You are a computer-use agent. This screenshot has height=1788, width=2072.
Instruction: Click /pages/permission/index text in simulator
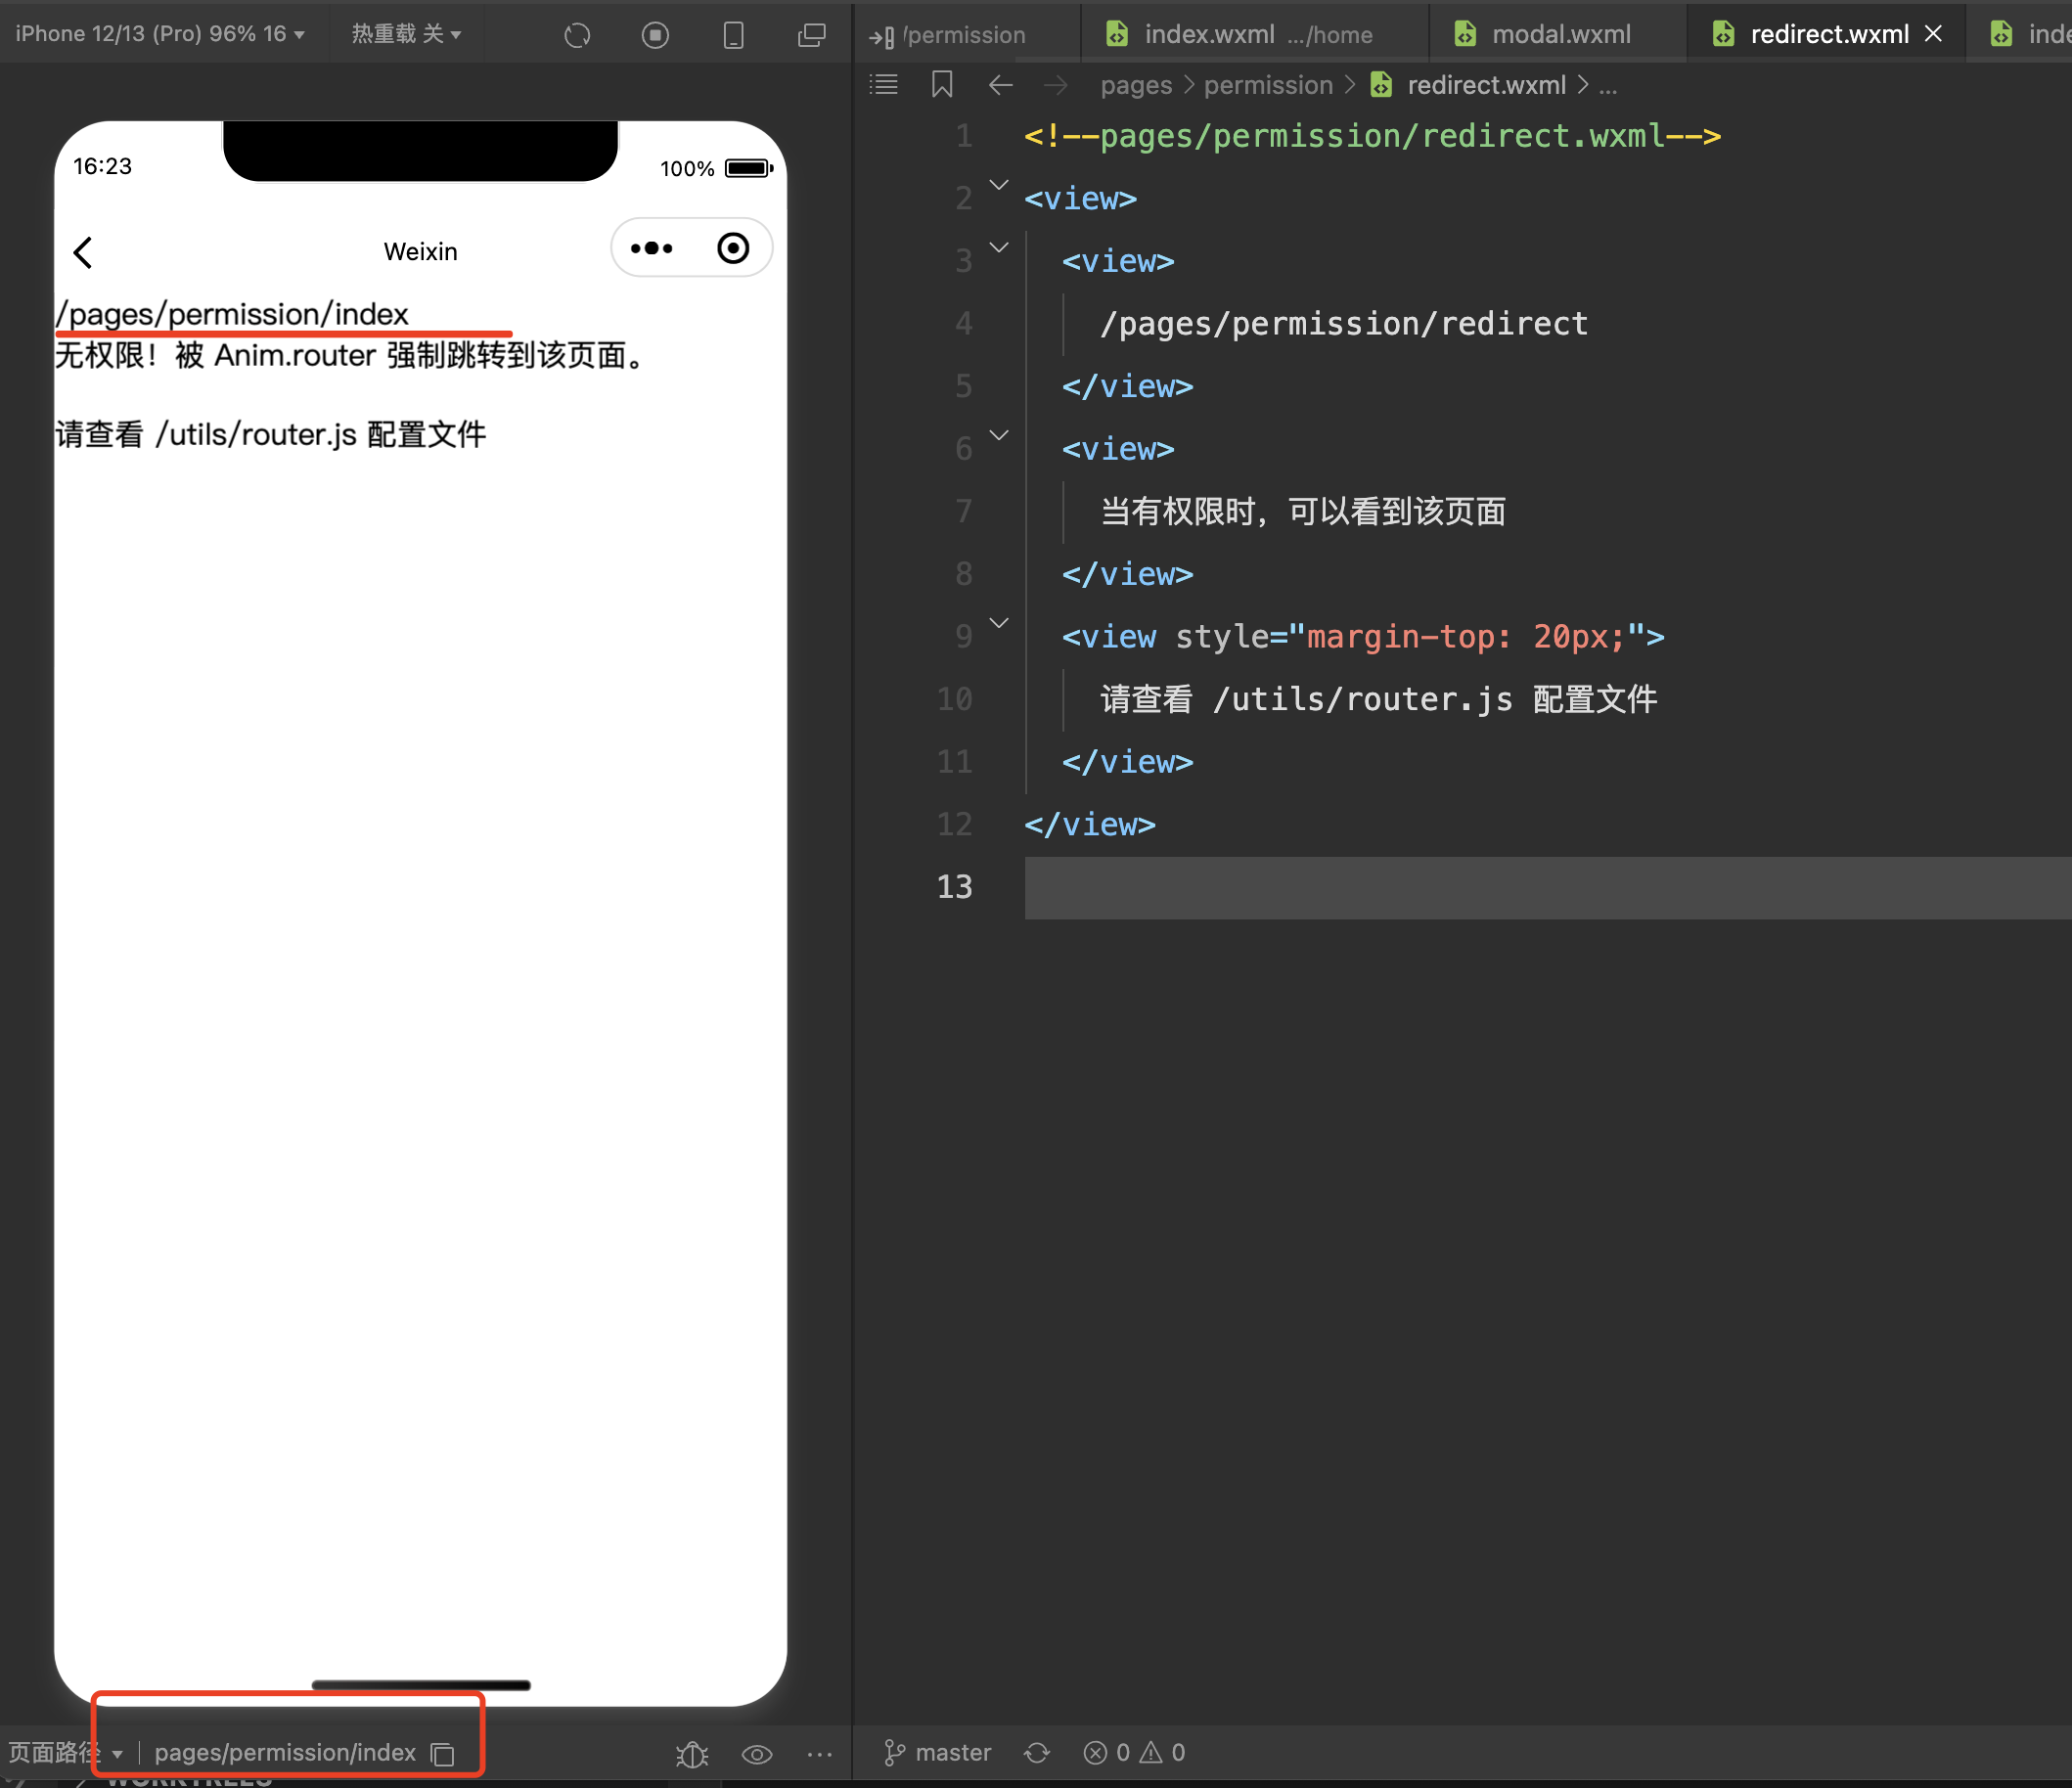point(232,314)
